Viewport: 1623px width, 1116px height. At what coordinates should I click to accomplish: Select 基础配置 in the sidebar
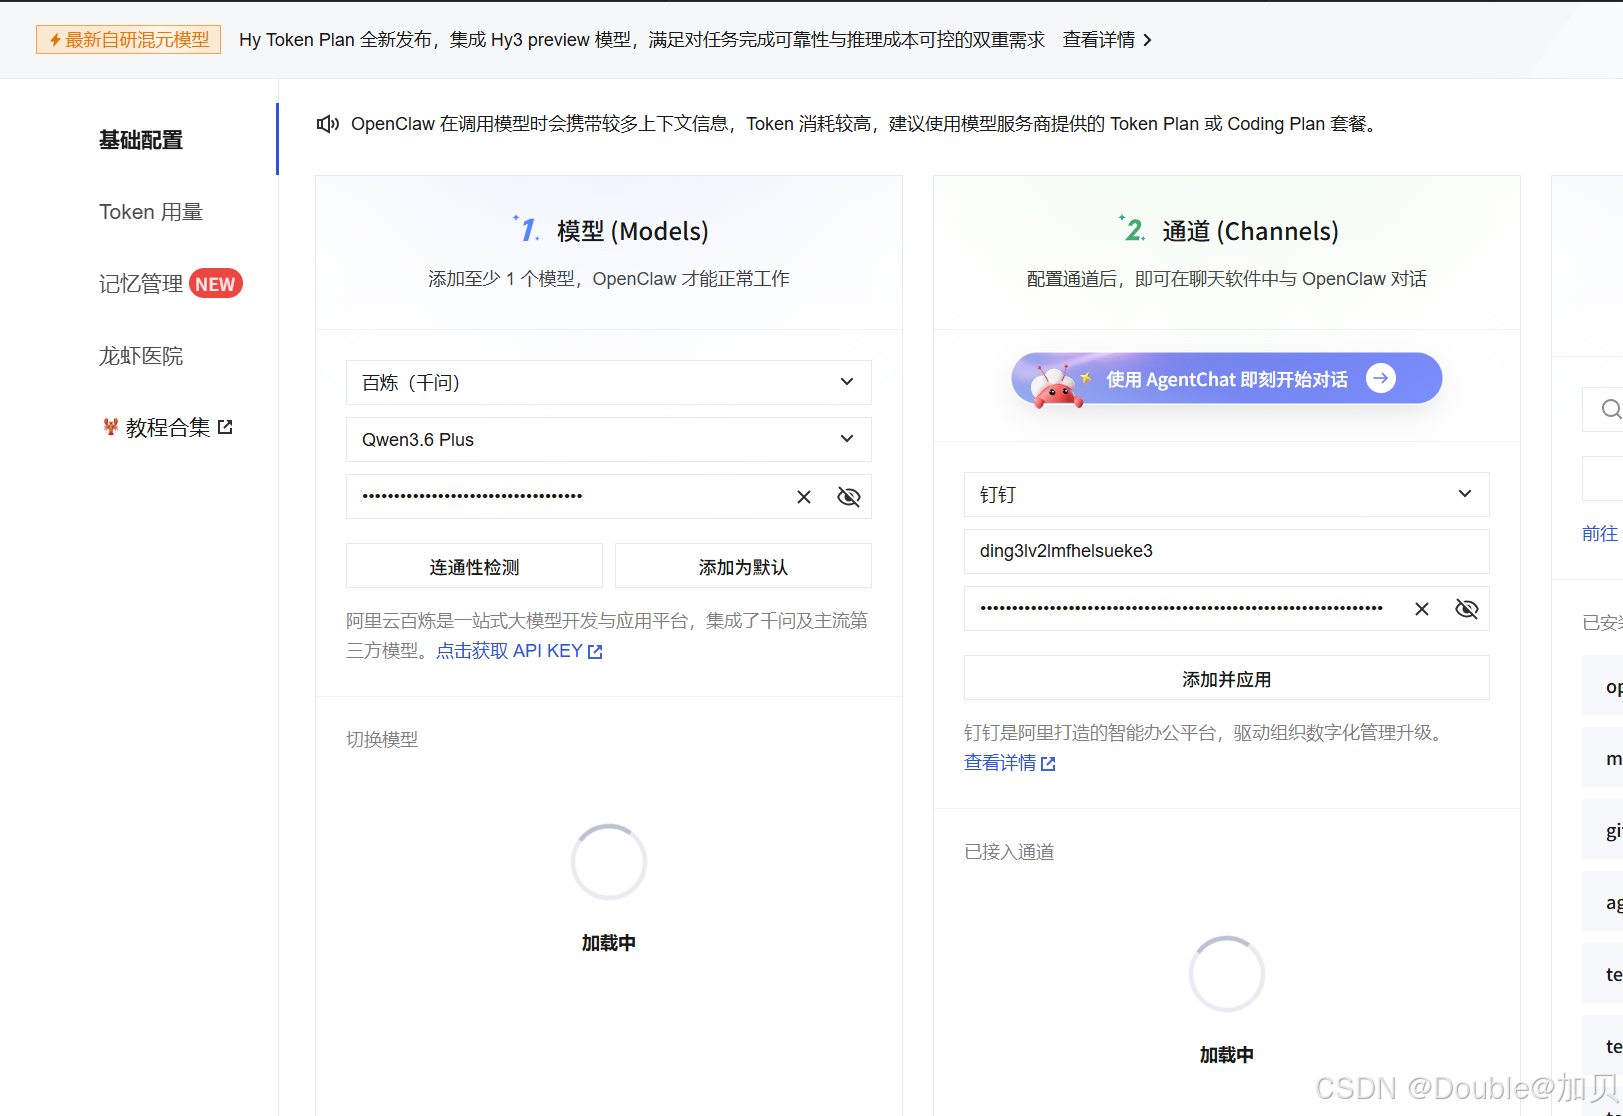[141, 140]
